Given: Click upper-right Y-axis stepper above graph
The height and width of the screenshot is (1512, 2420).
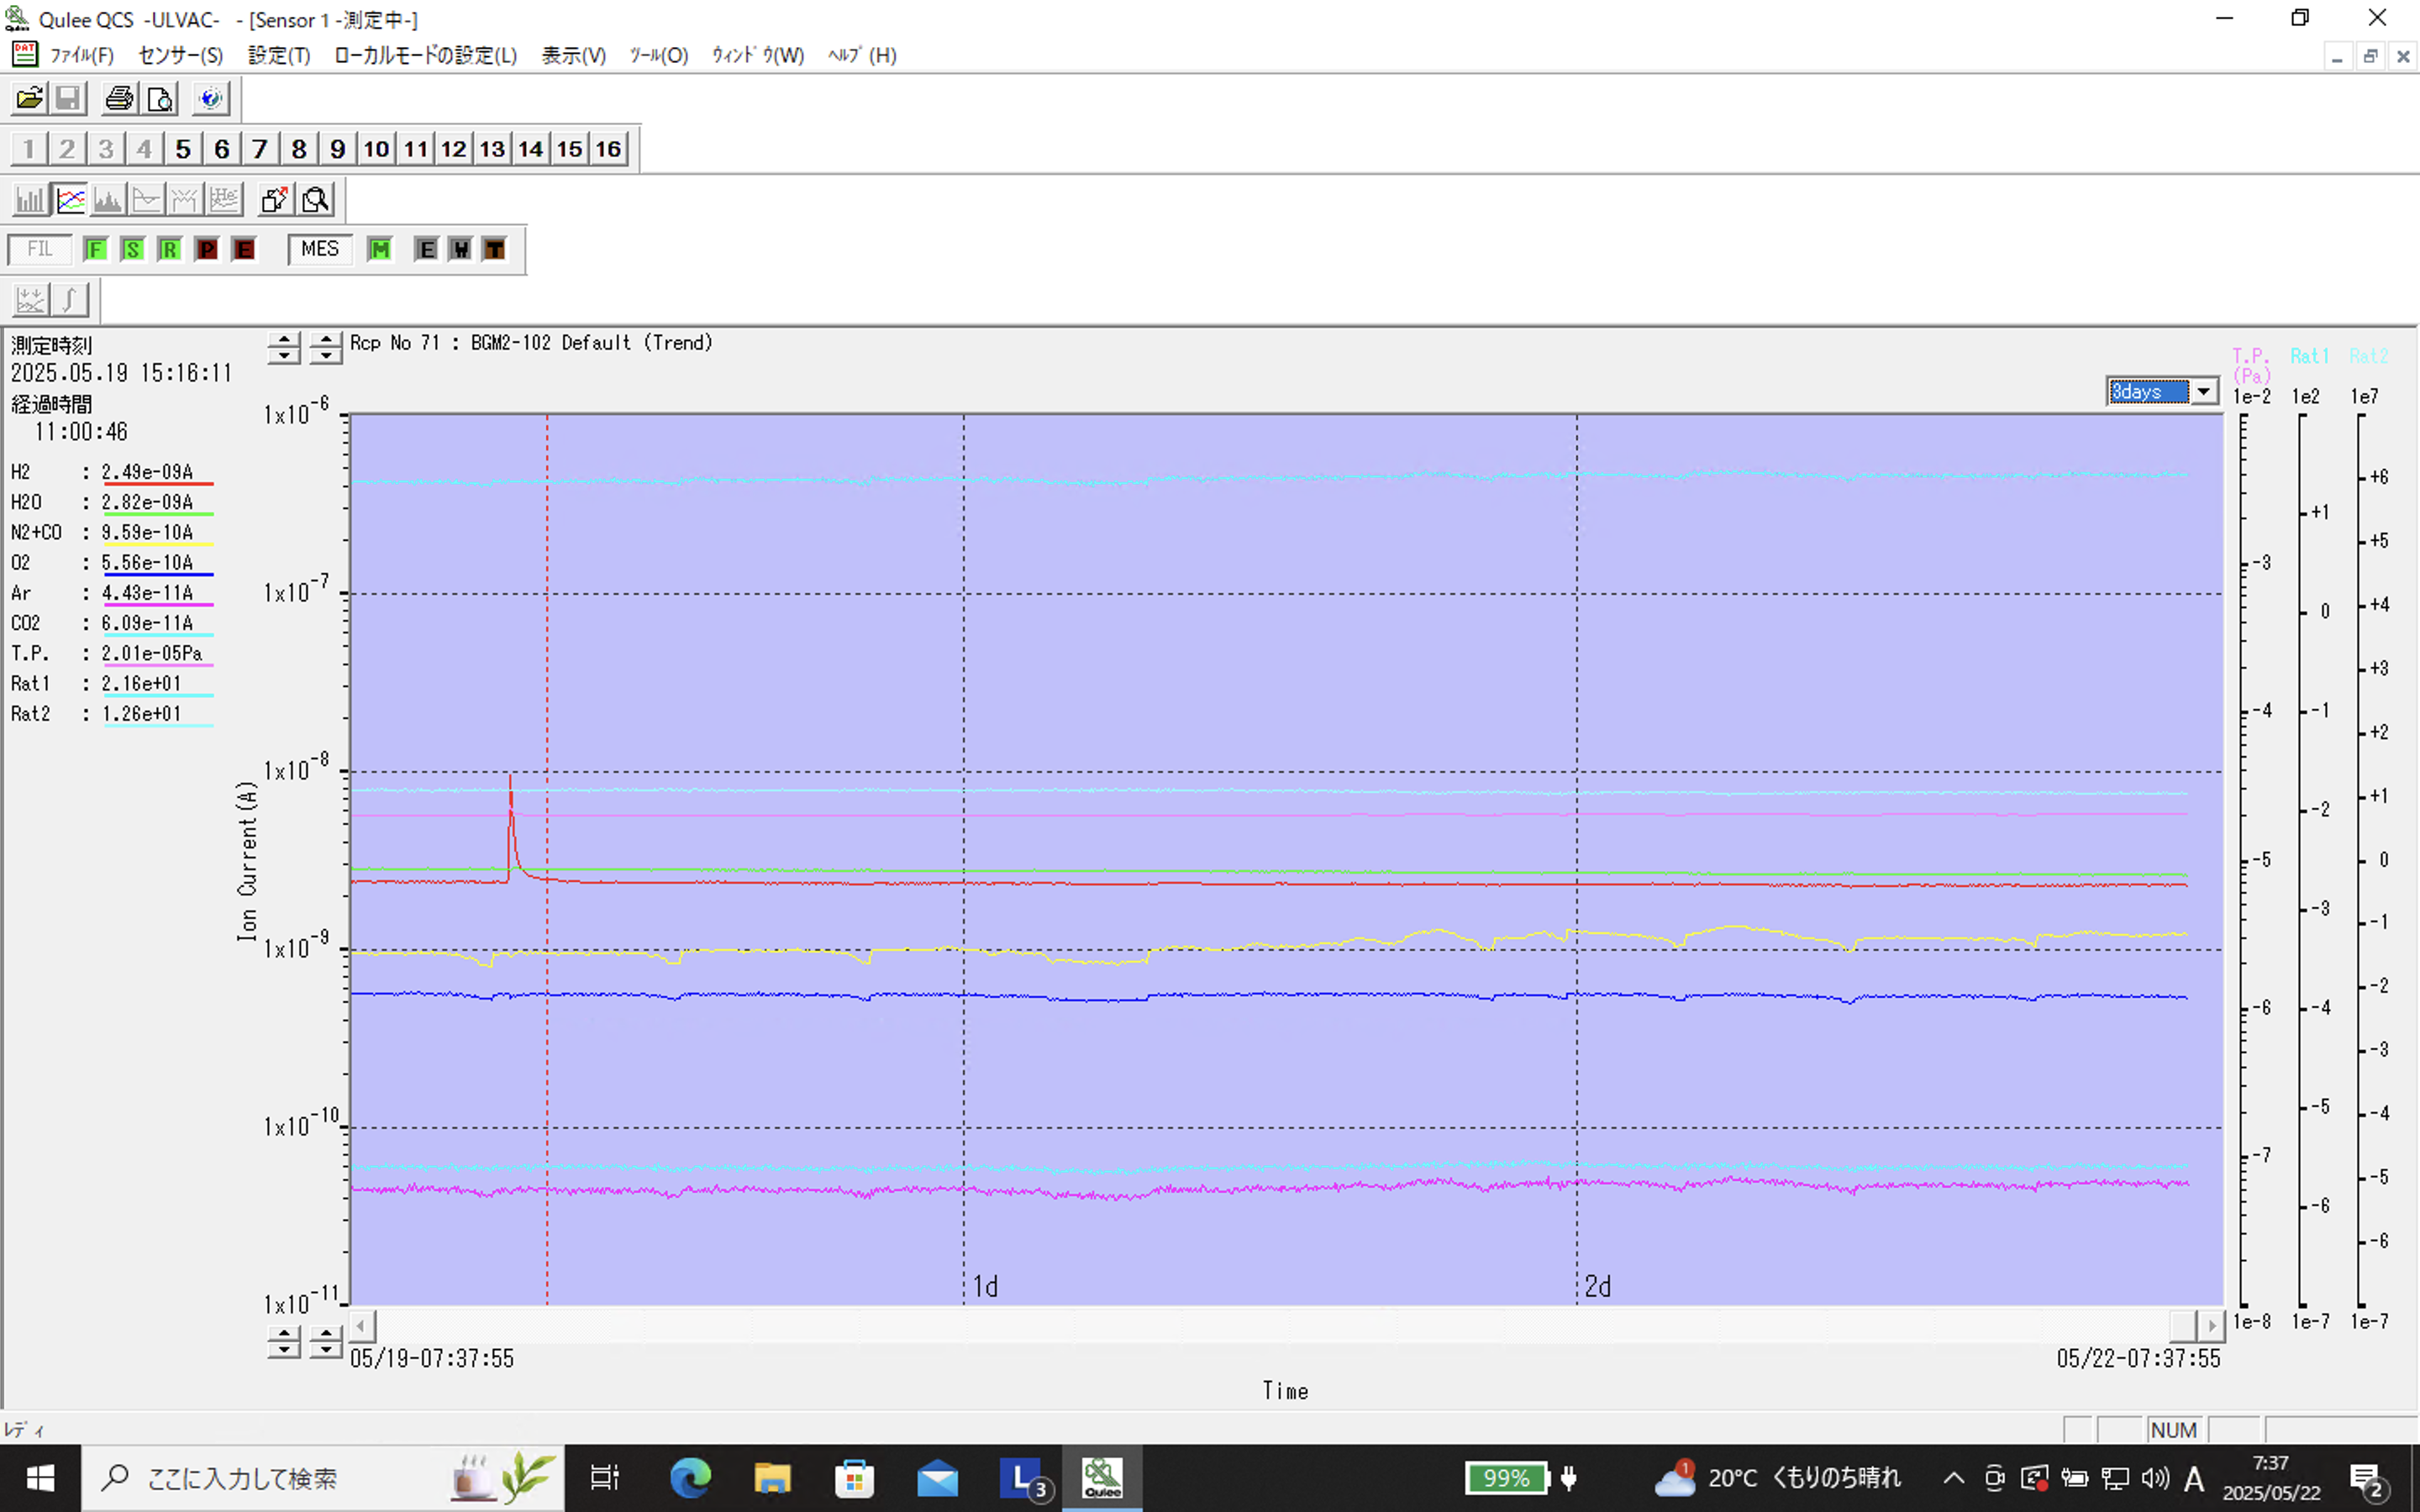Looking at the screenshot, I should click(x=326, y=348).
